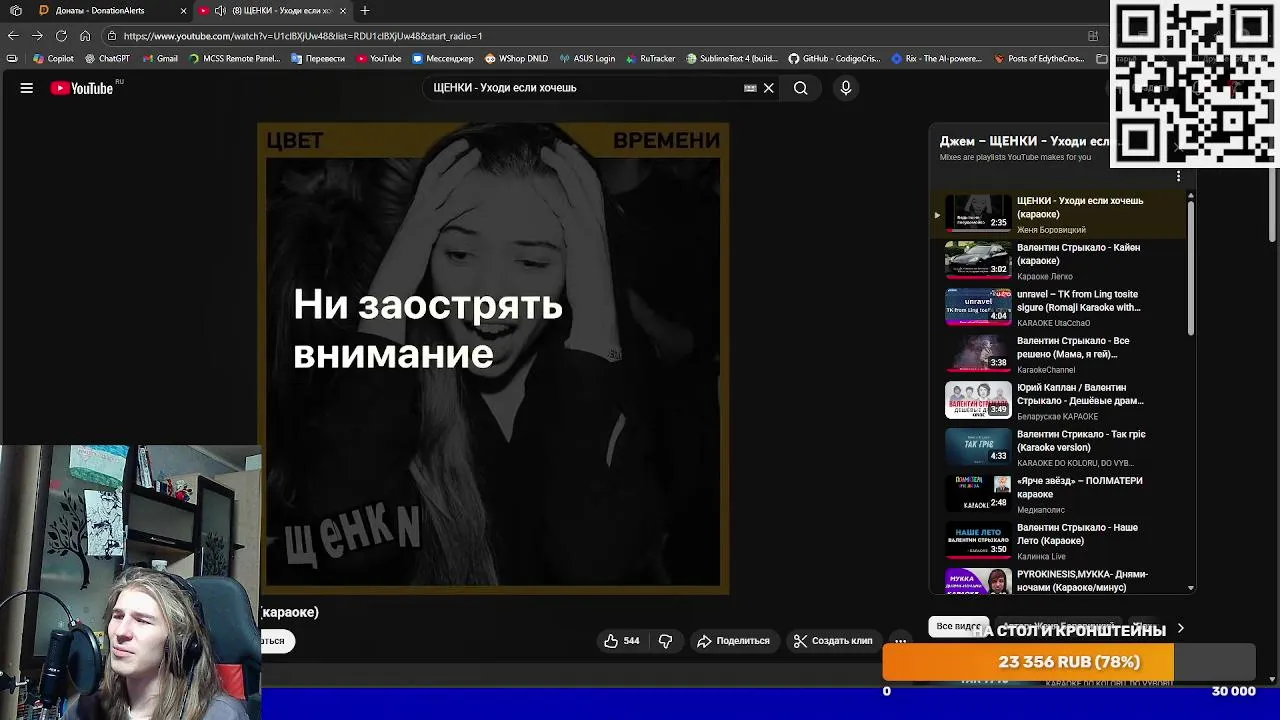This screenshot has height=720, width=1280.
Task: Open the currently playing 2:35 ЩЕНКИ thumbnail
Action: [x=978, y=213]
